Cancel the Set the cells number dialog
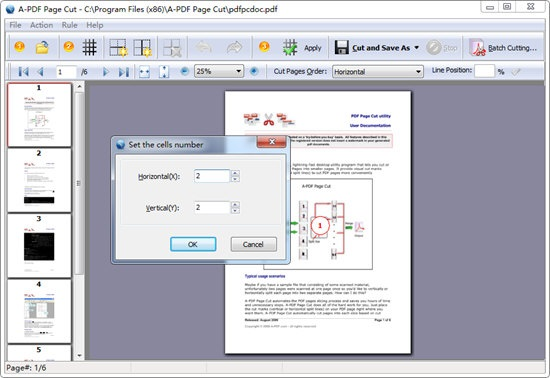552x380 pixels. tap(253, 244)
